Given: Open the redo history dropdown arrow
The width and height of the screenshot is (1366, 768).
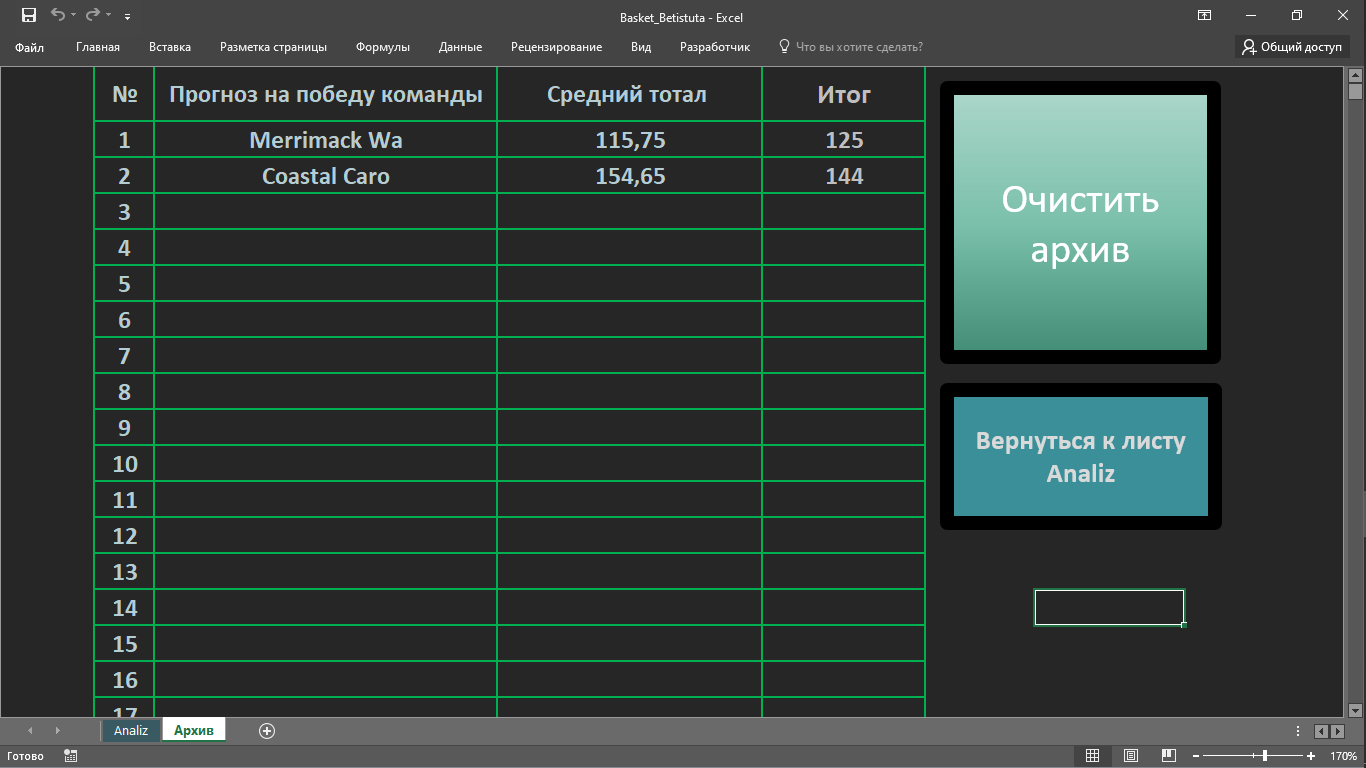Looking at the screenshot, I should [108, 16].
